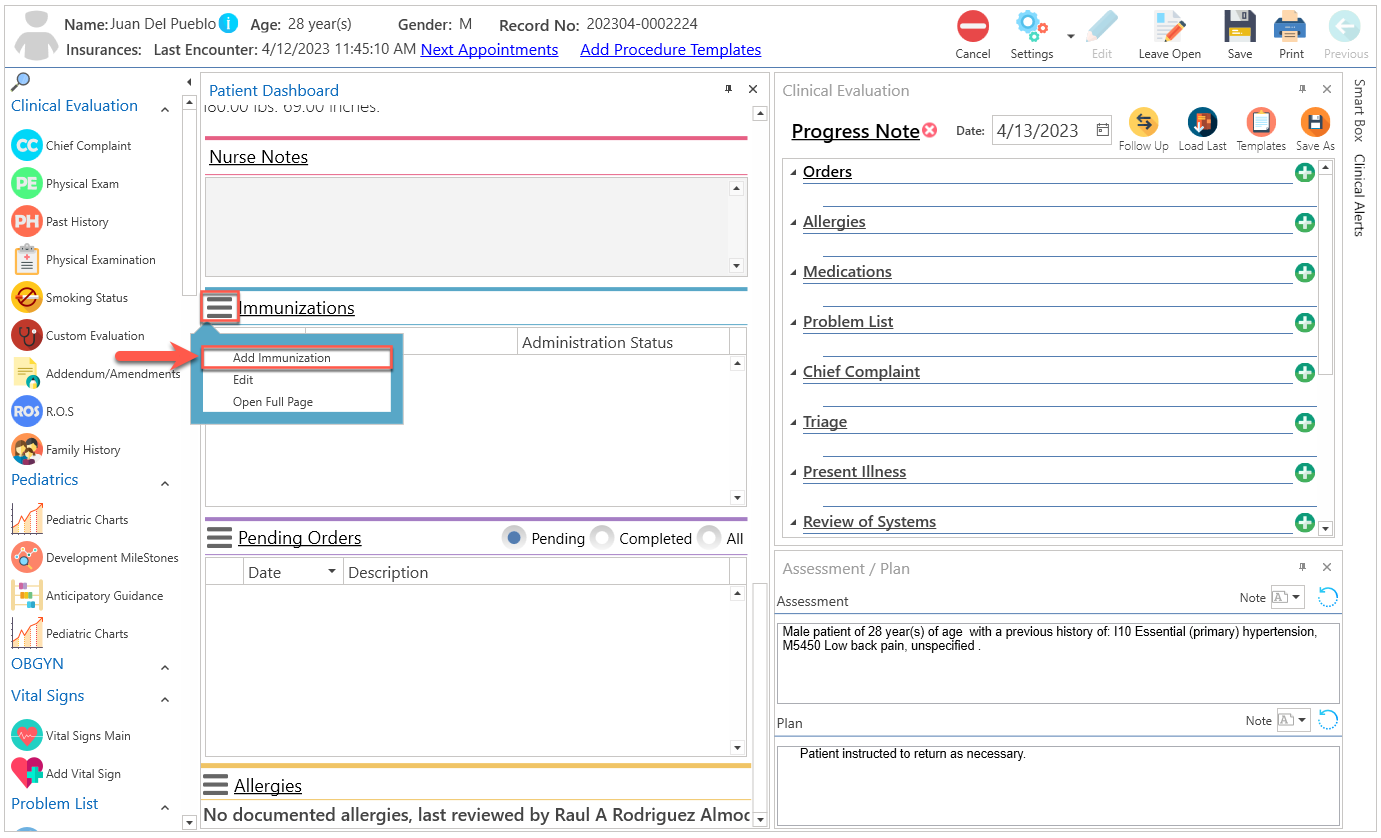The height and width of the screenshot is (838, 1381).
Task: Open Vital Signs Main item
Action: pyautogui.click(x=71, y=736)
